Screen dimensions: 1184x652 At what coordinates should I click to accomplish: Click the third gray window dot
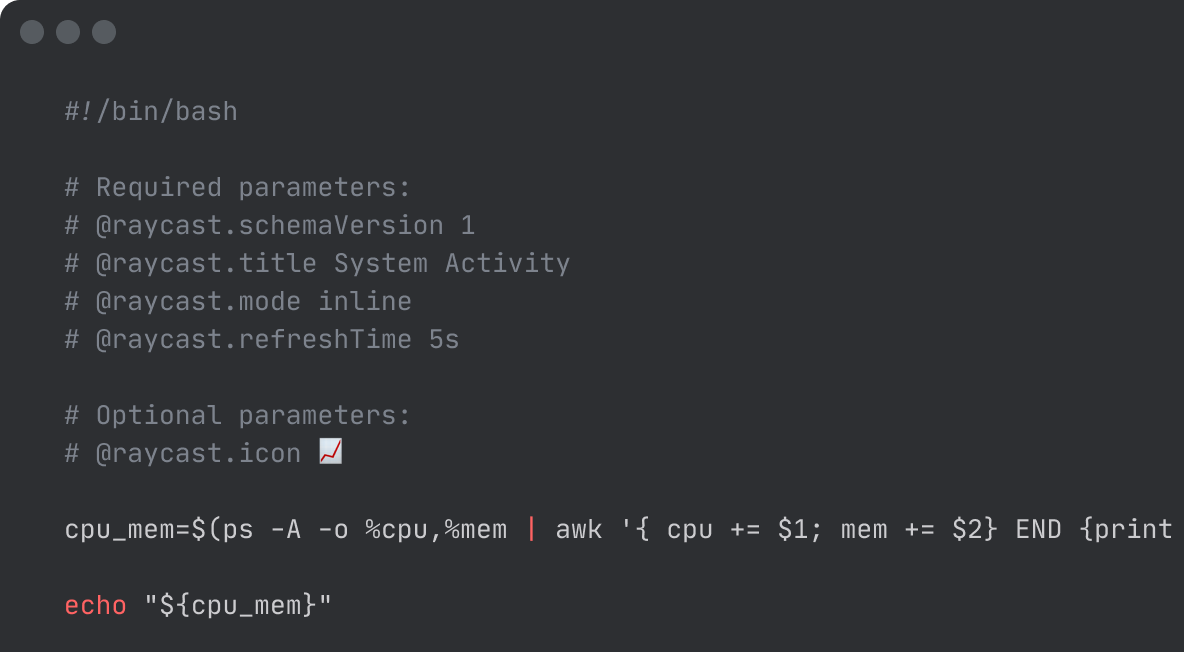point(104,32)
